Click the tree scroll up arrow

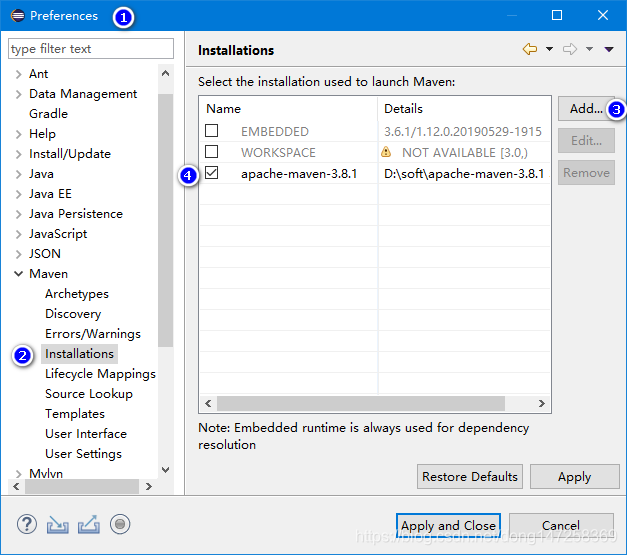[166, 73]
